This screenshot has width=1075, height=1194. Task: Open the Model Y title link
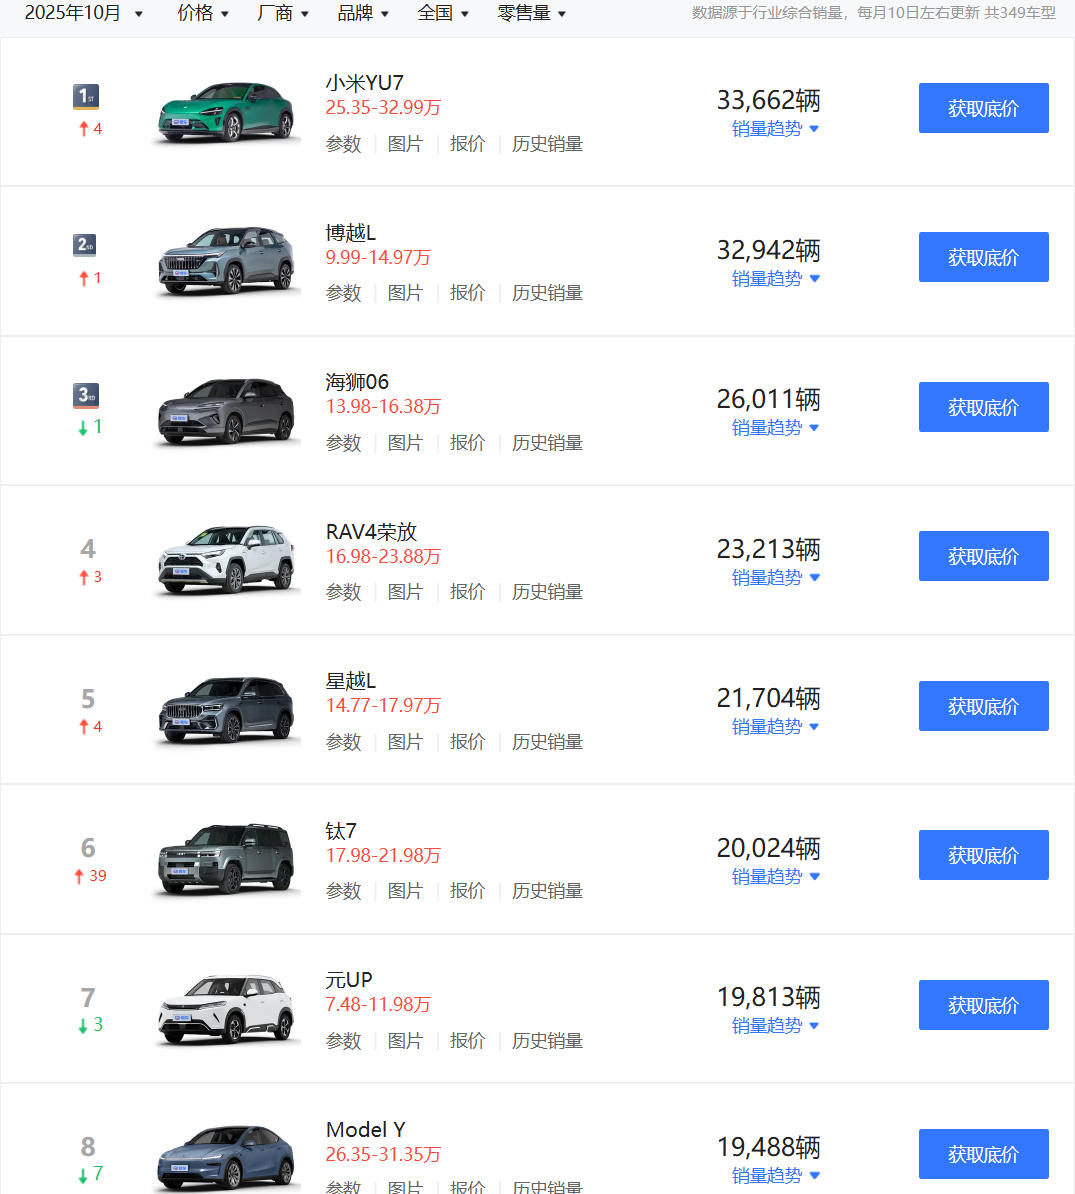(365, 1129)
